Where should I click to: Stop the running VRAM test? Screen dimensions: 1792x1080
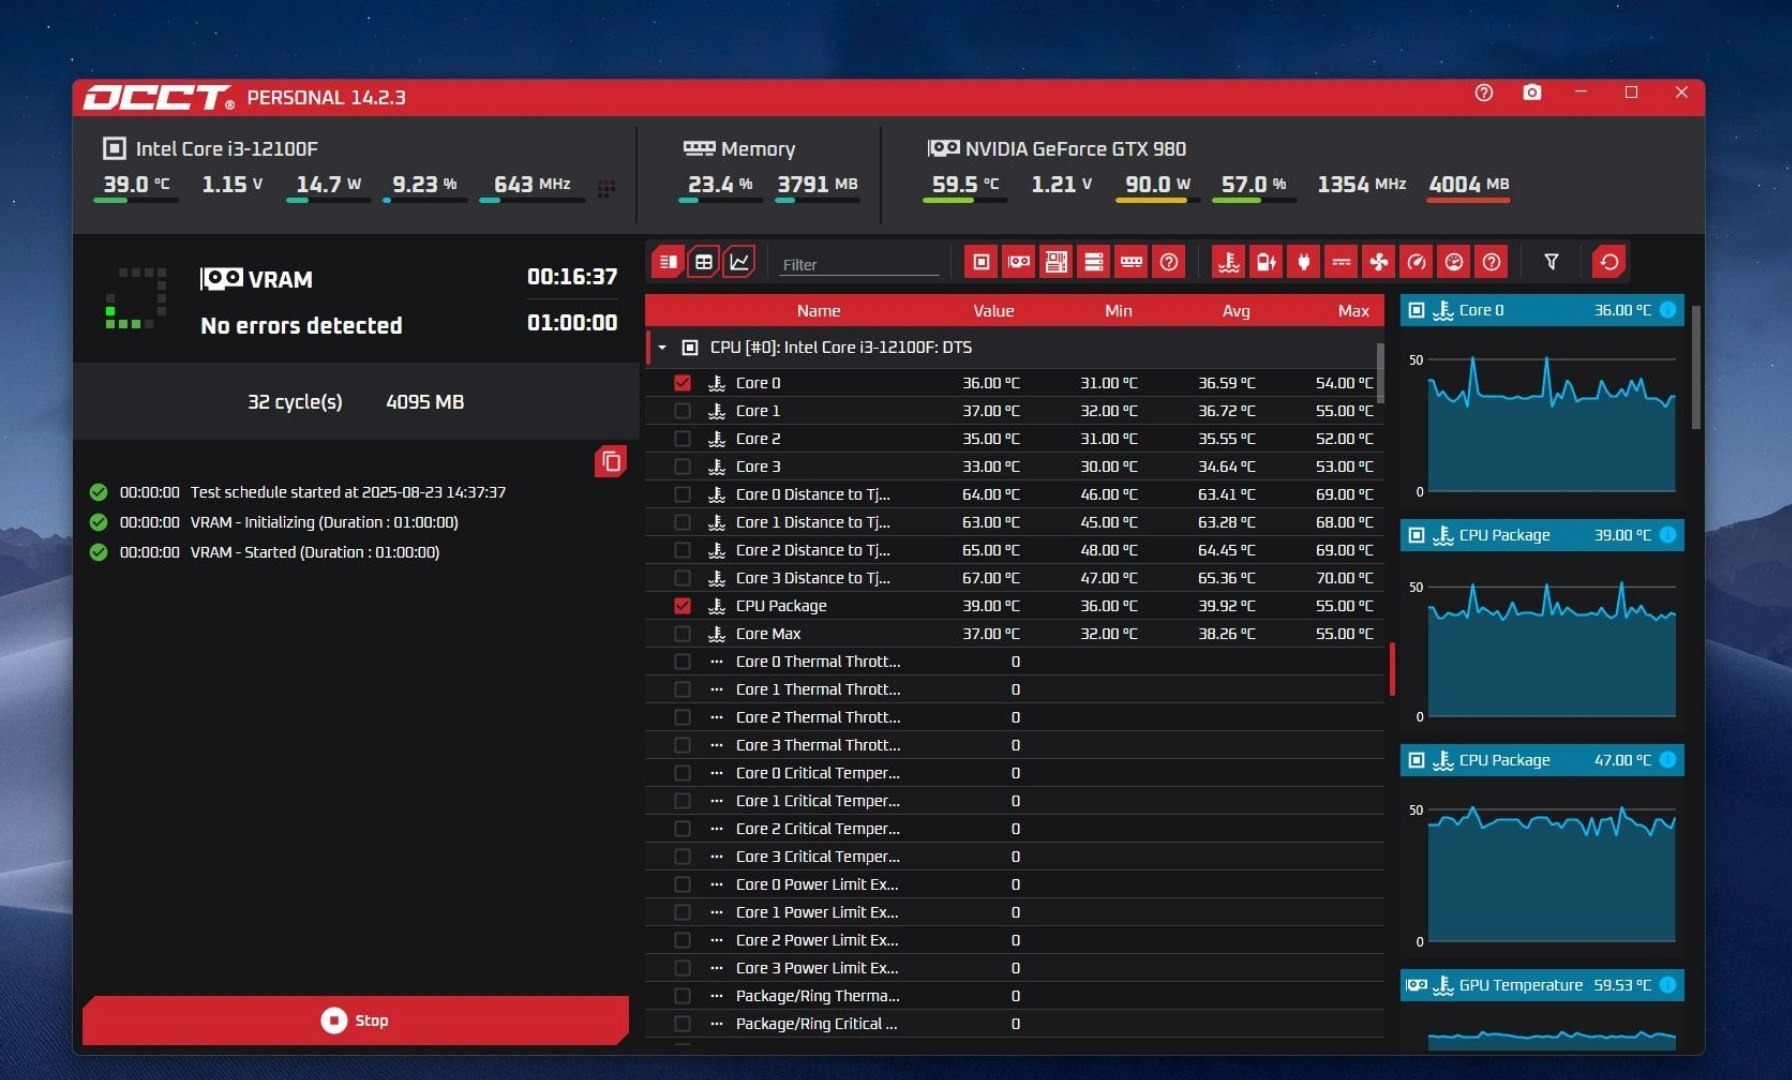355,1020
